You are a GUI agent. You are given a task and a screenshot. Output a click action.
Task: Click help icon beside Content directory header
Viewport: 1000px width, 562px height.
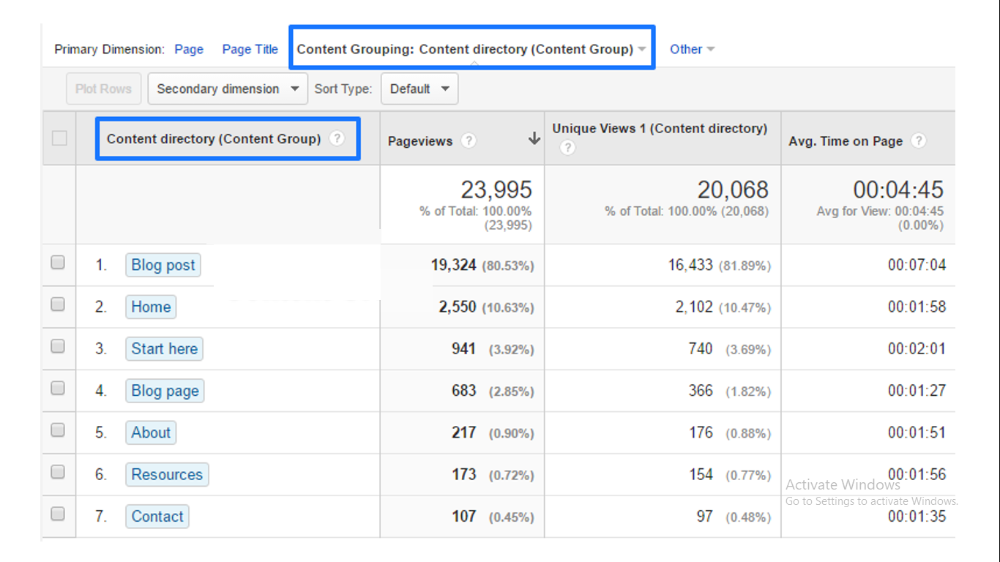coord(337,139)
